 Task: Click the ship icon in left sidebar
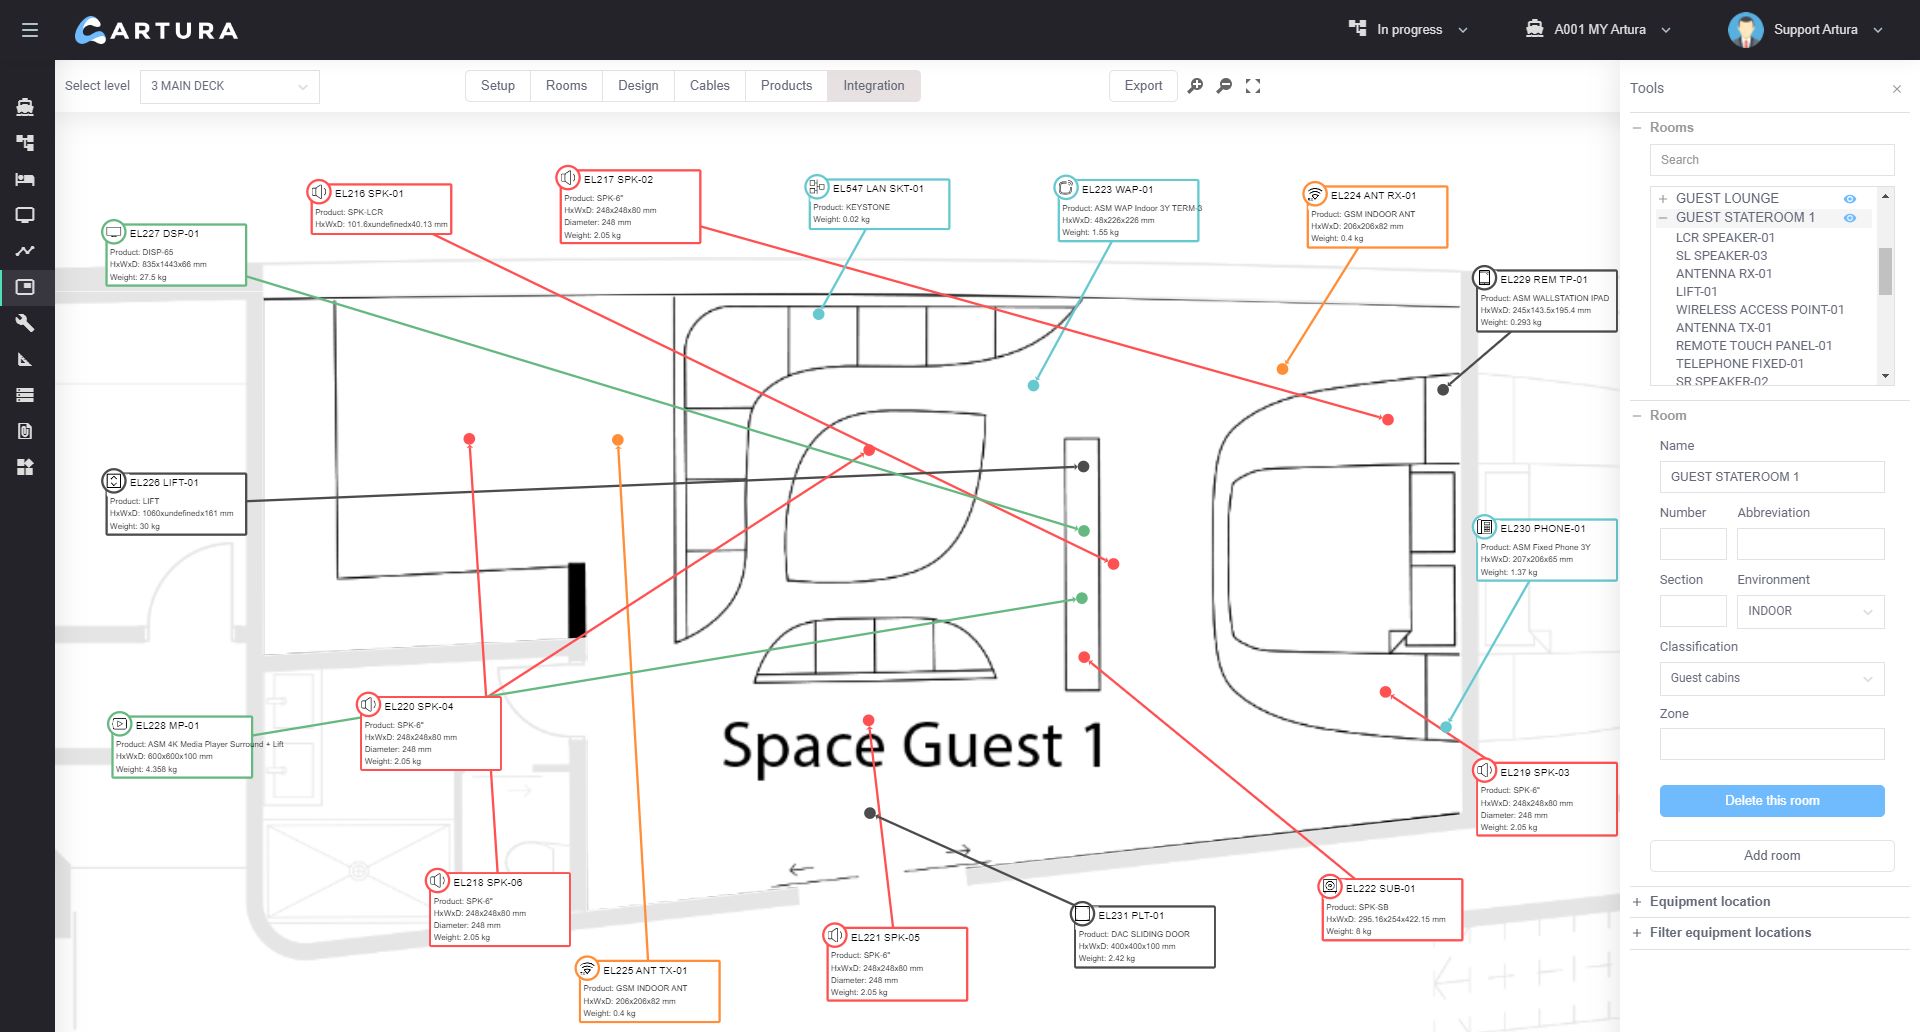[x=26, y=107]
